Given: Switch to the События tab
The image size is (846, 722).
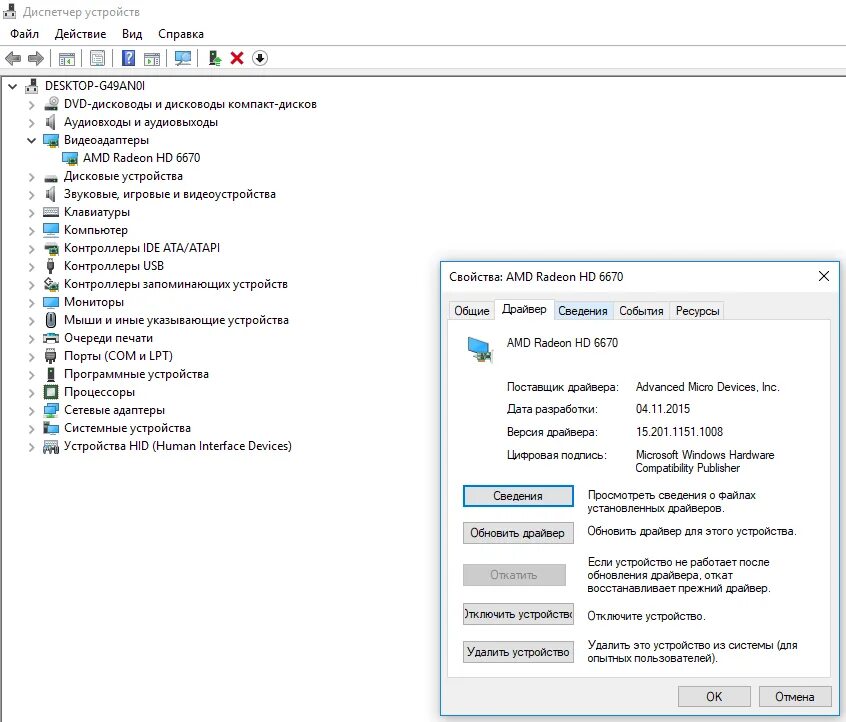Looking at the screenshot, I should 641,311.
